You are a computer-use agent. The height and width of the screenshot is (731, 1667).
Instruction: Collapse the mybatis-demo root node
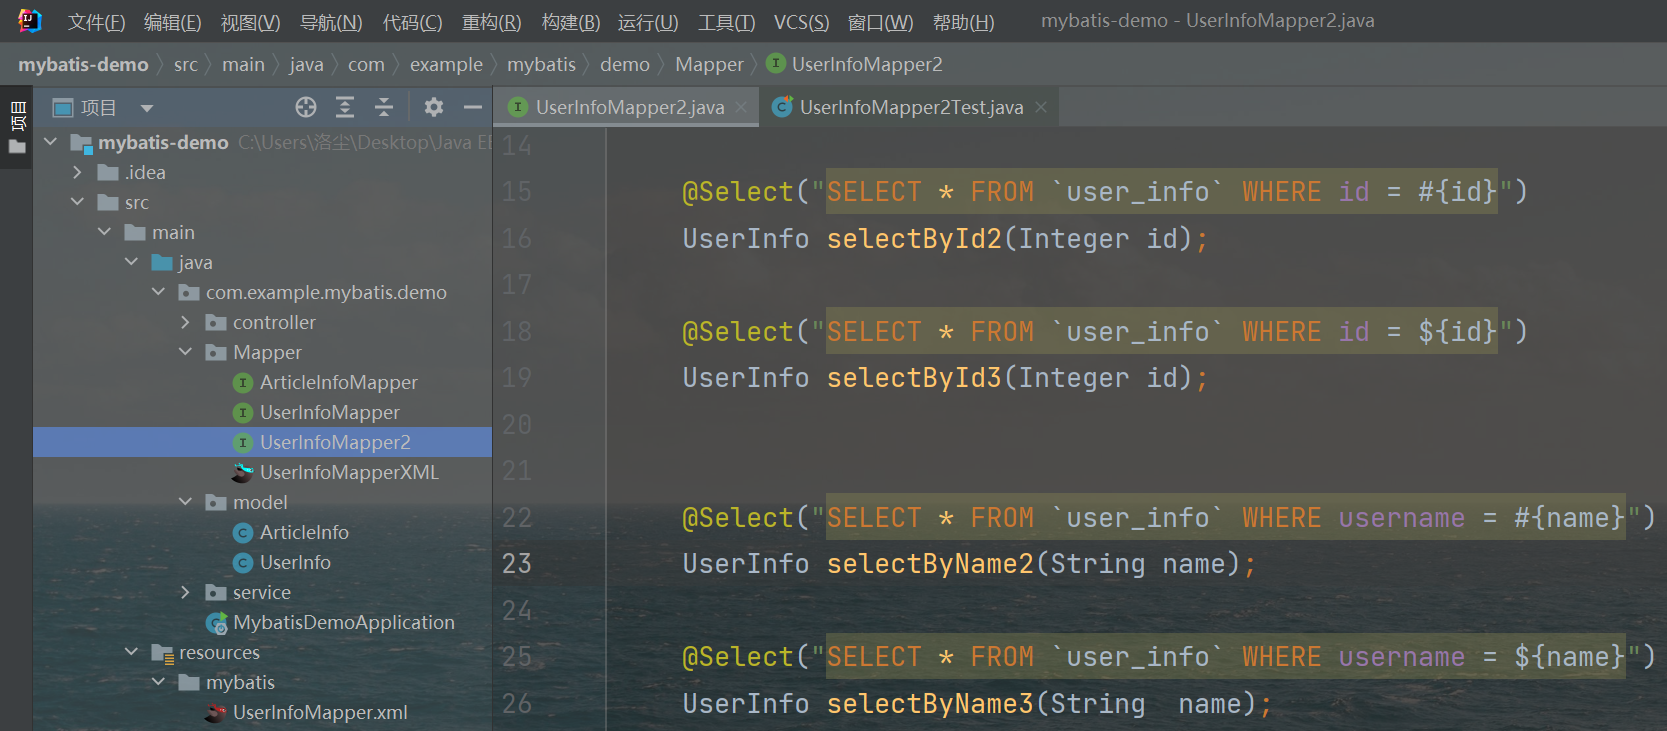[x=50, y=142]
